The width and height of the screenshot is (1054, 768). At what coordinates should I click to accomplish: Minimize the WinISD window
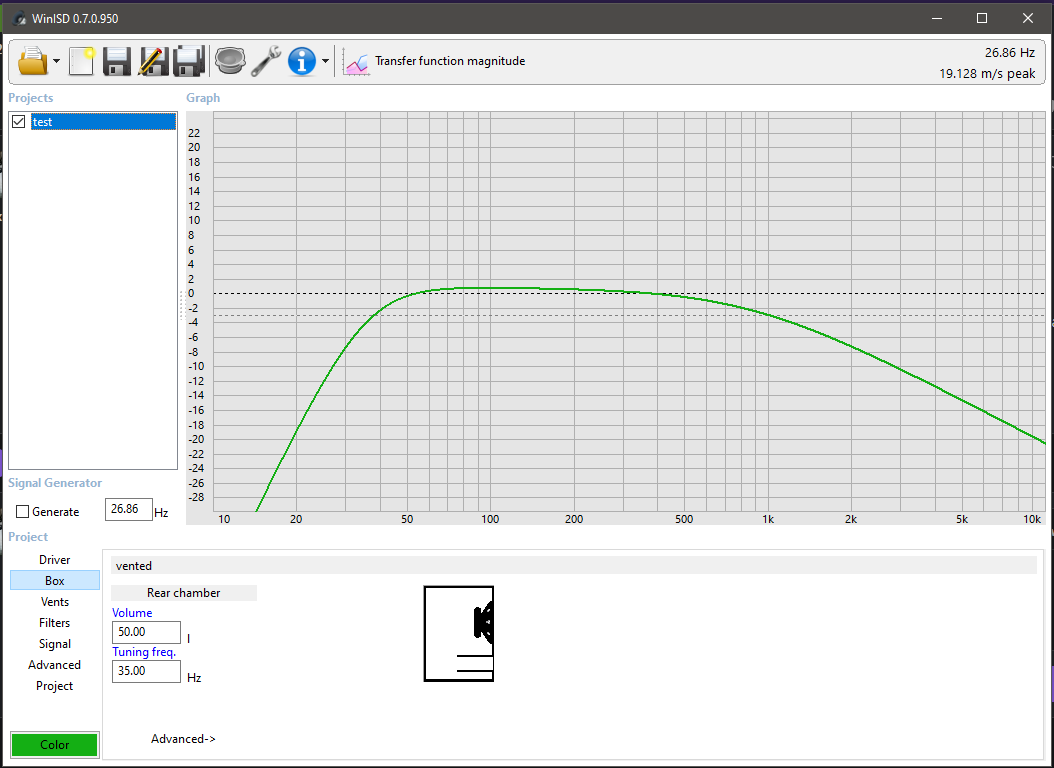937,18
